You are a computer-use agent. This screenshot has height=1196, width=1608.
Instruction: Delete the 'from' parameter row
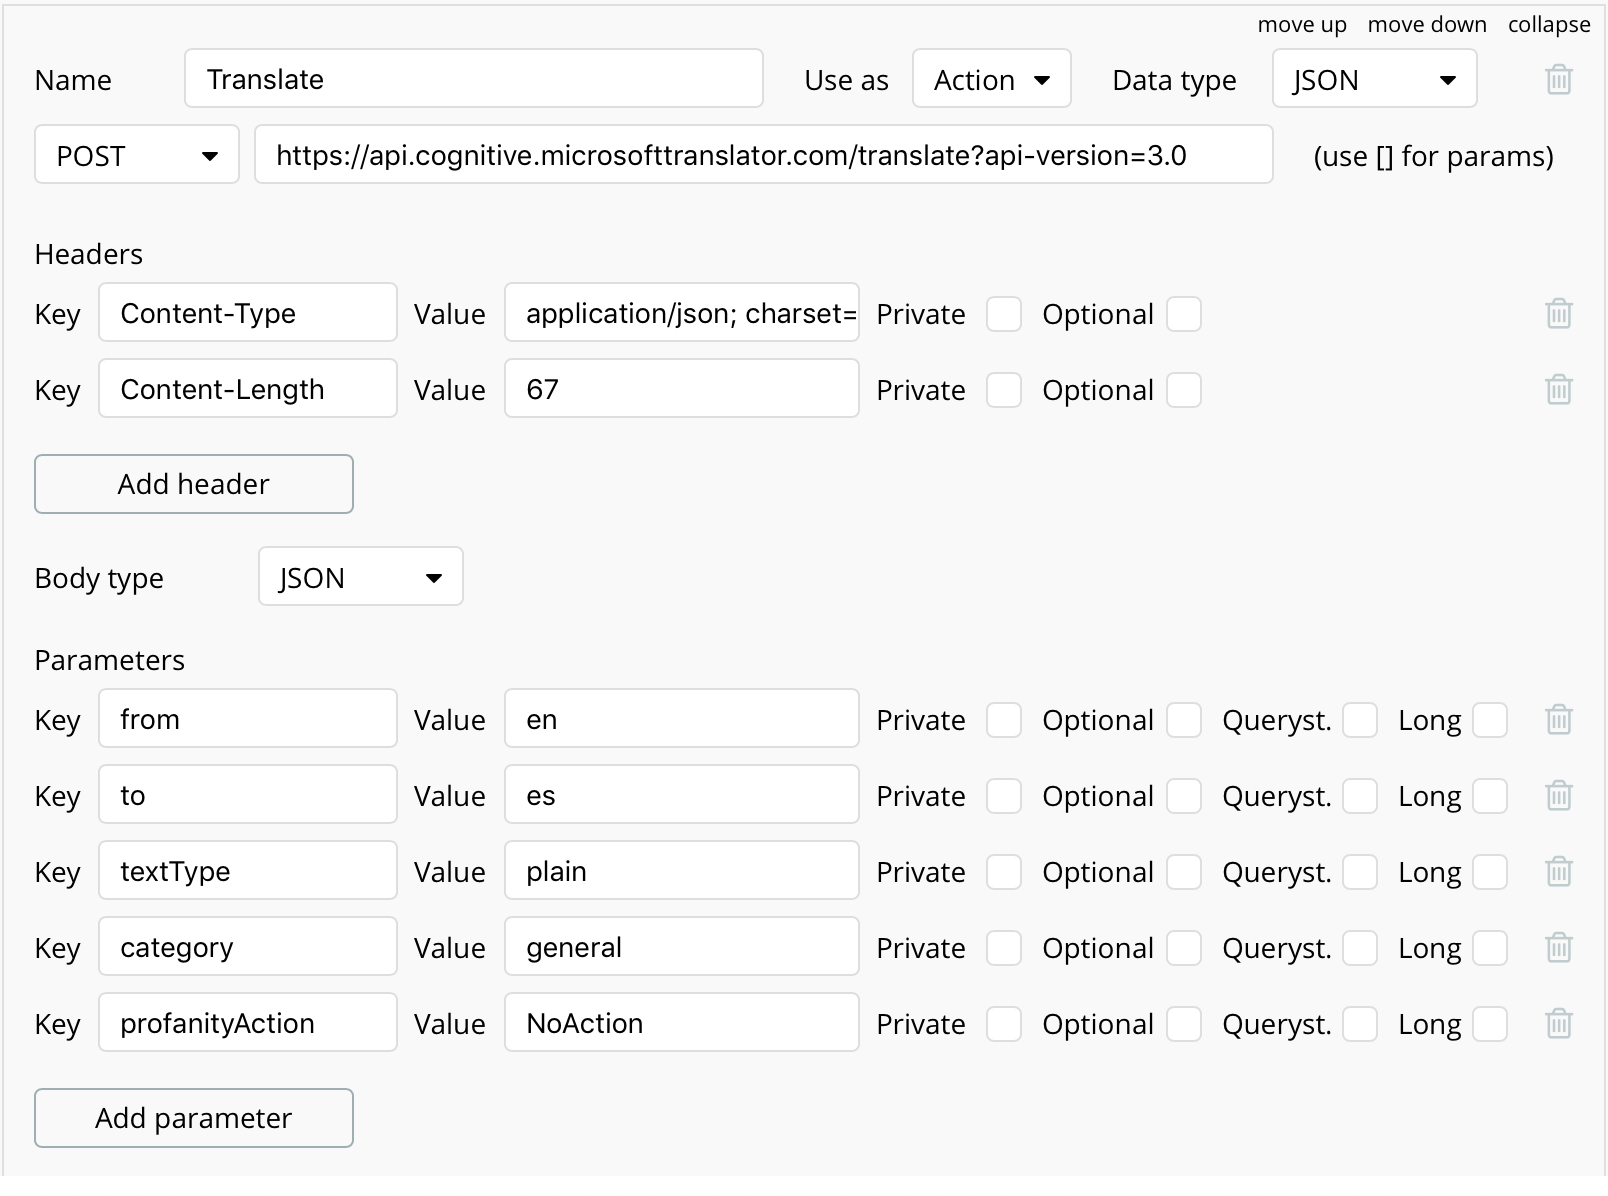click(x=1559, y=720)
